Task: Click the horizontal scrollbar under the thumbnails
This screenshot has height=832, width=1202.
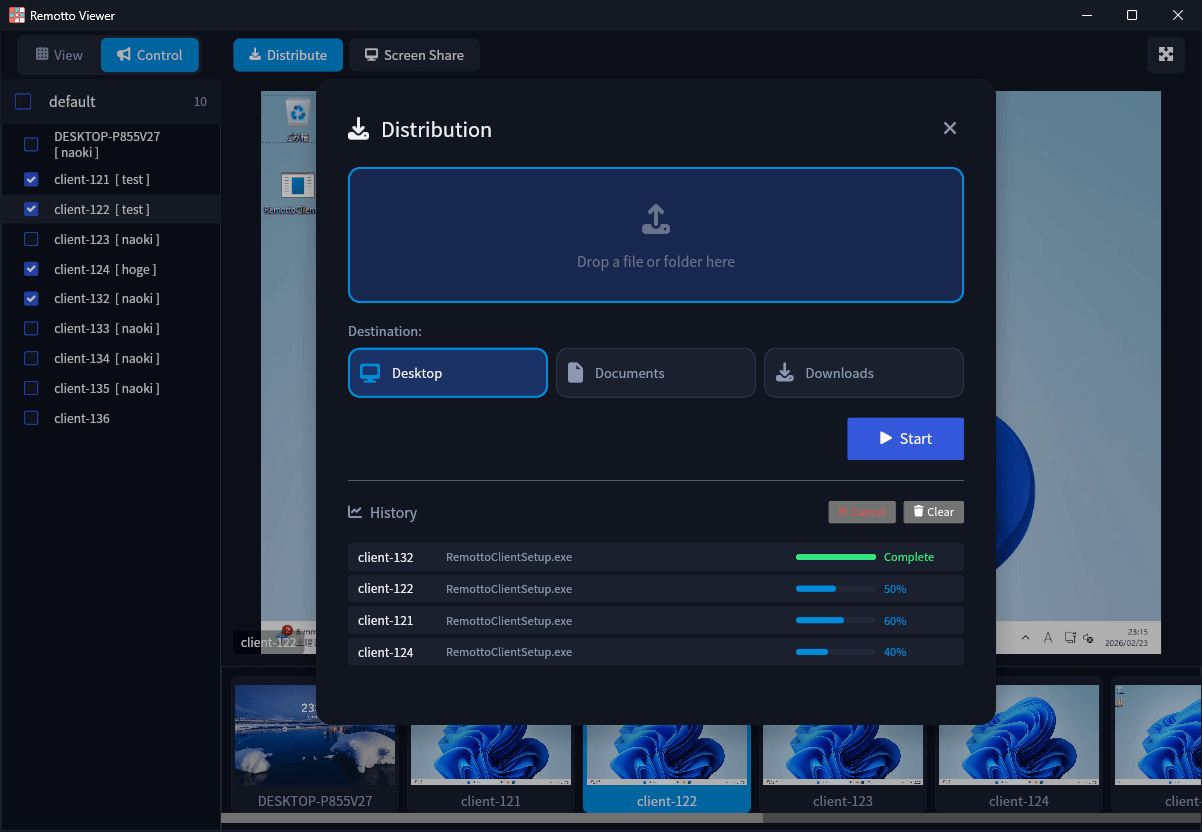Action: pyautogui.click(x=491, y=818)
